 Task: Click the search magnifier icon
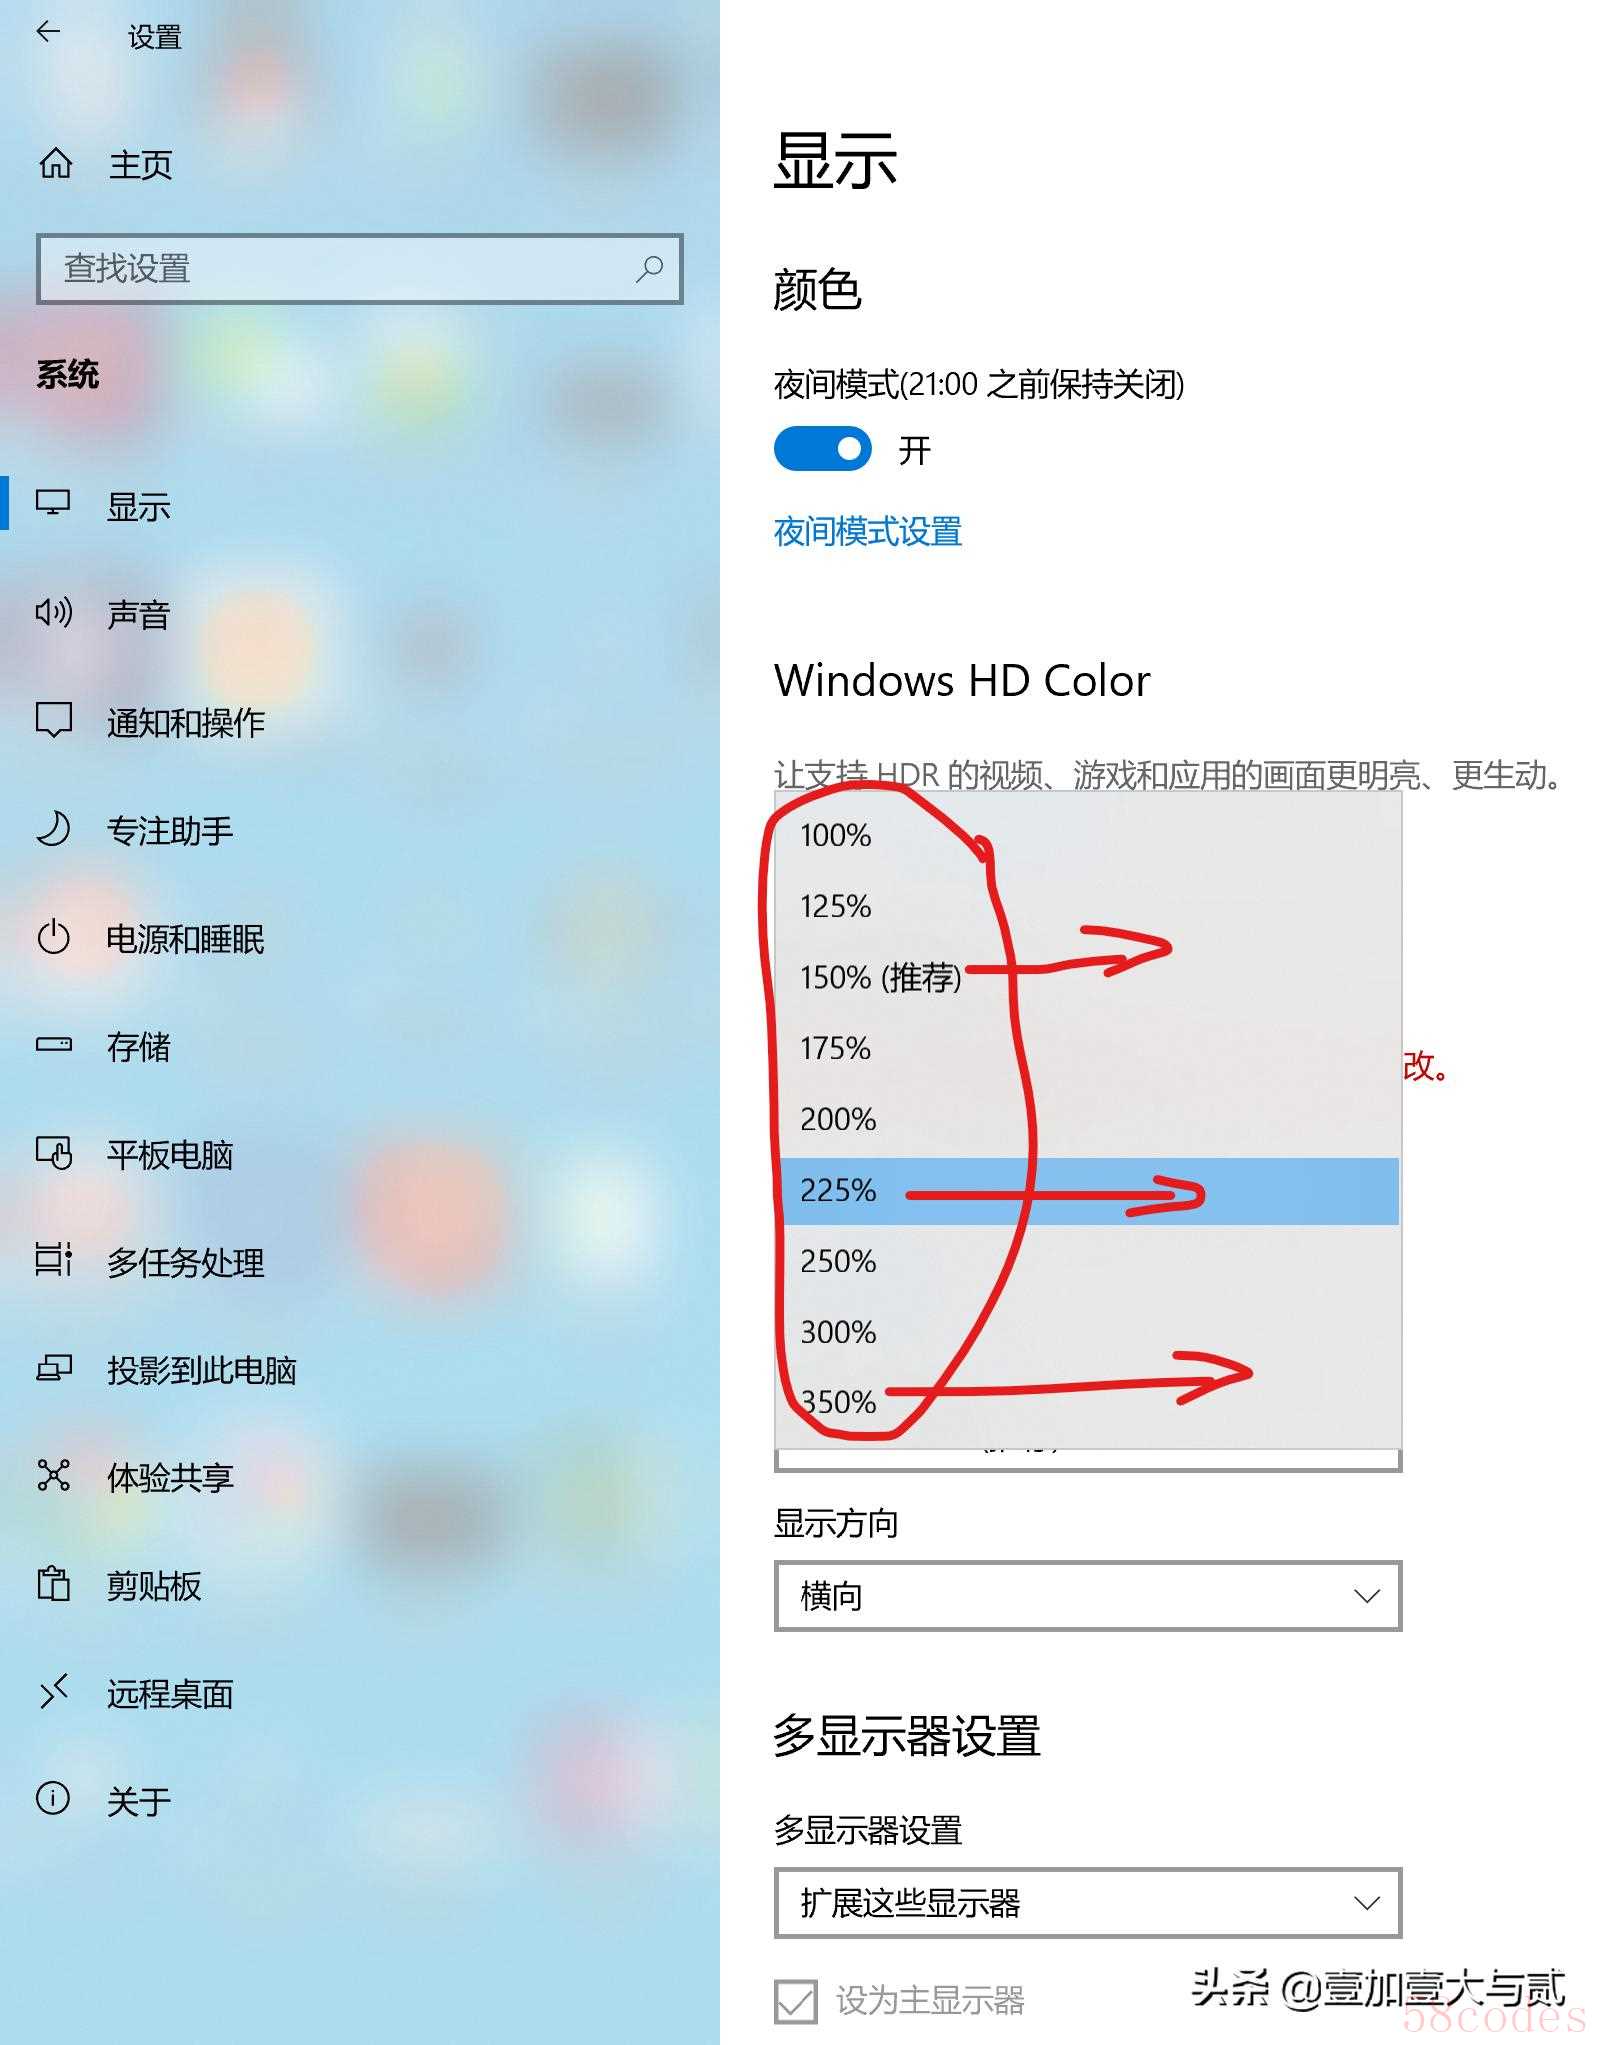tap(649, 268)
